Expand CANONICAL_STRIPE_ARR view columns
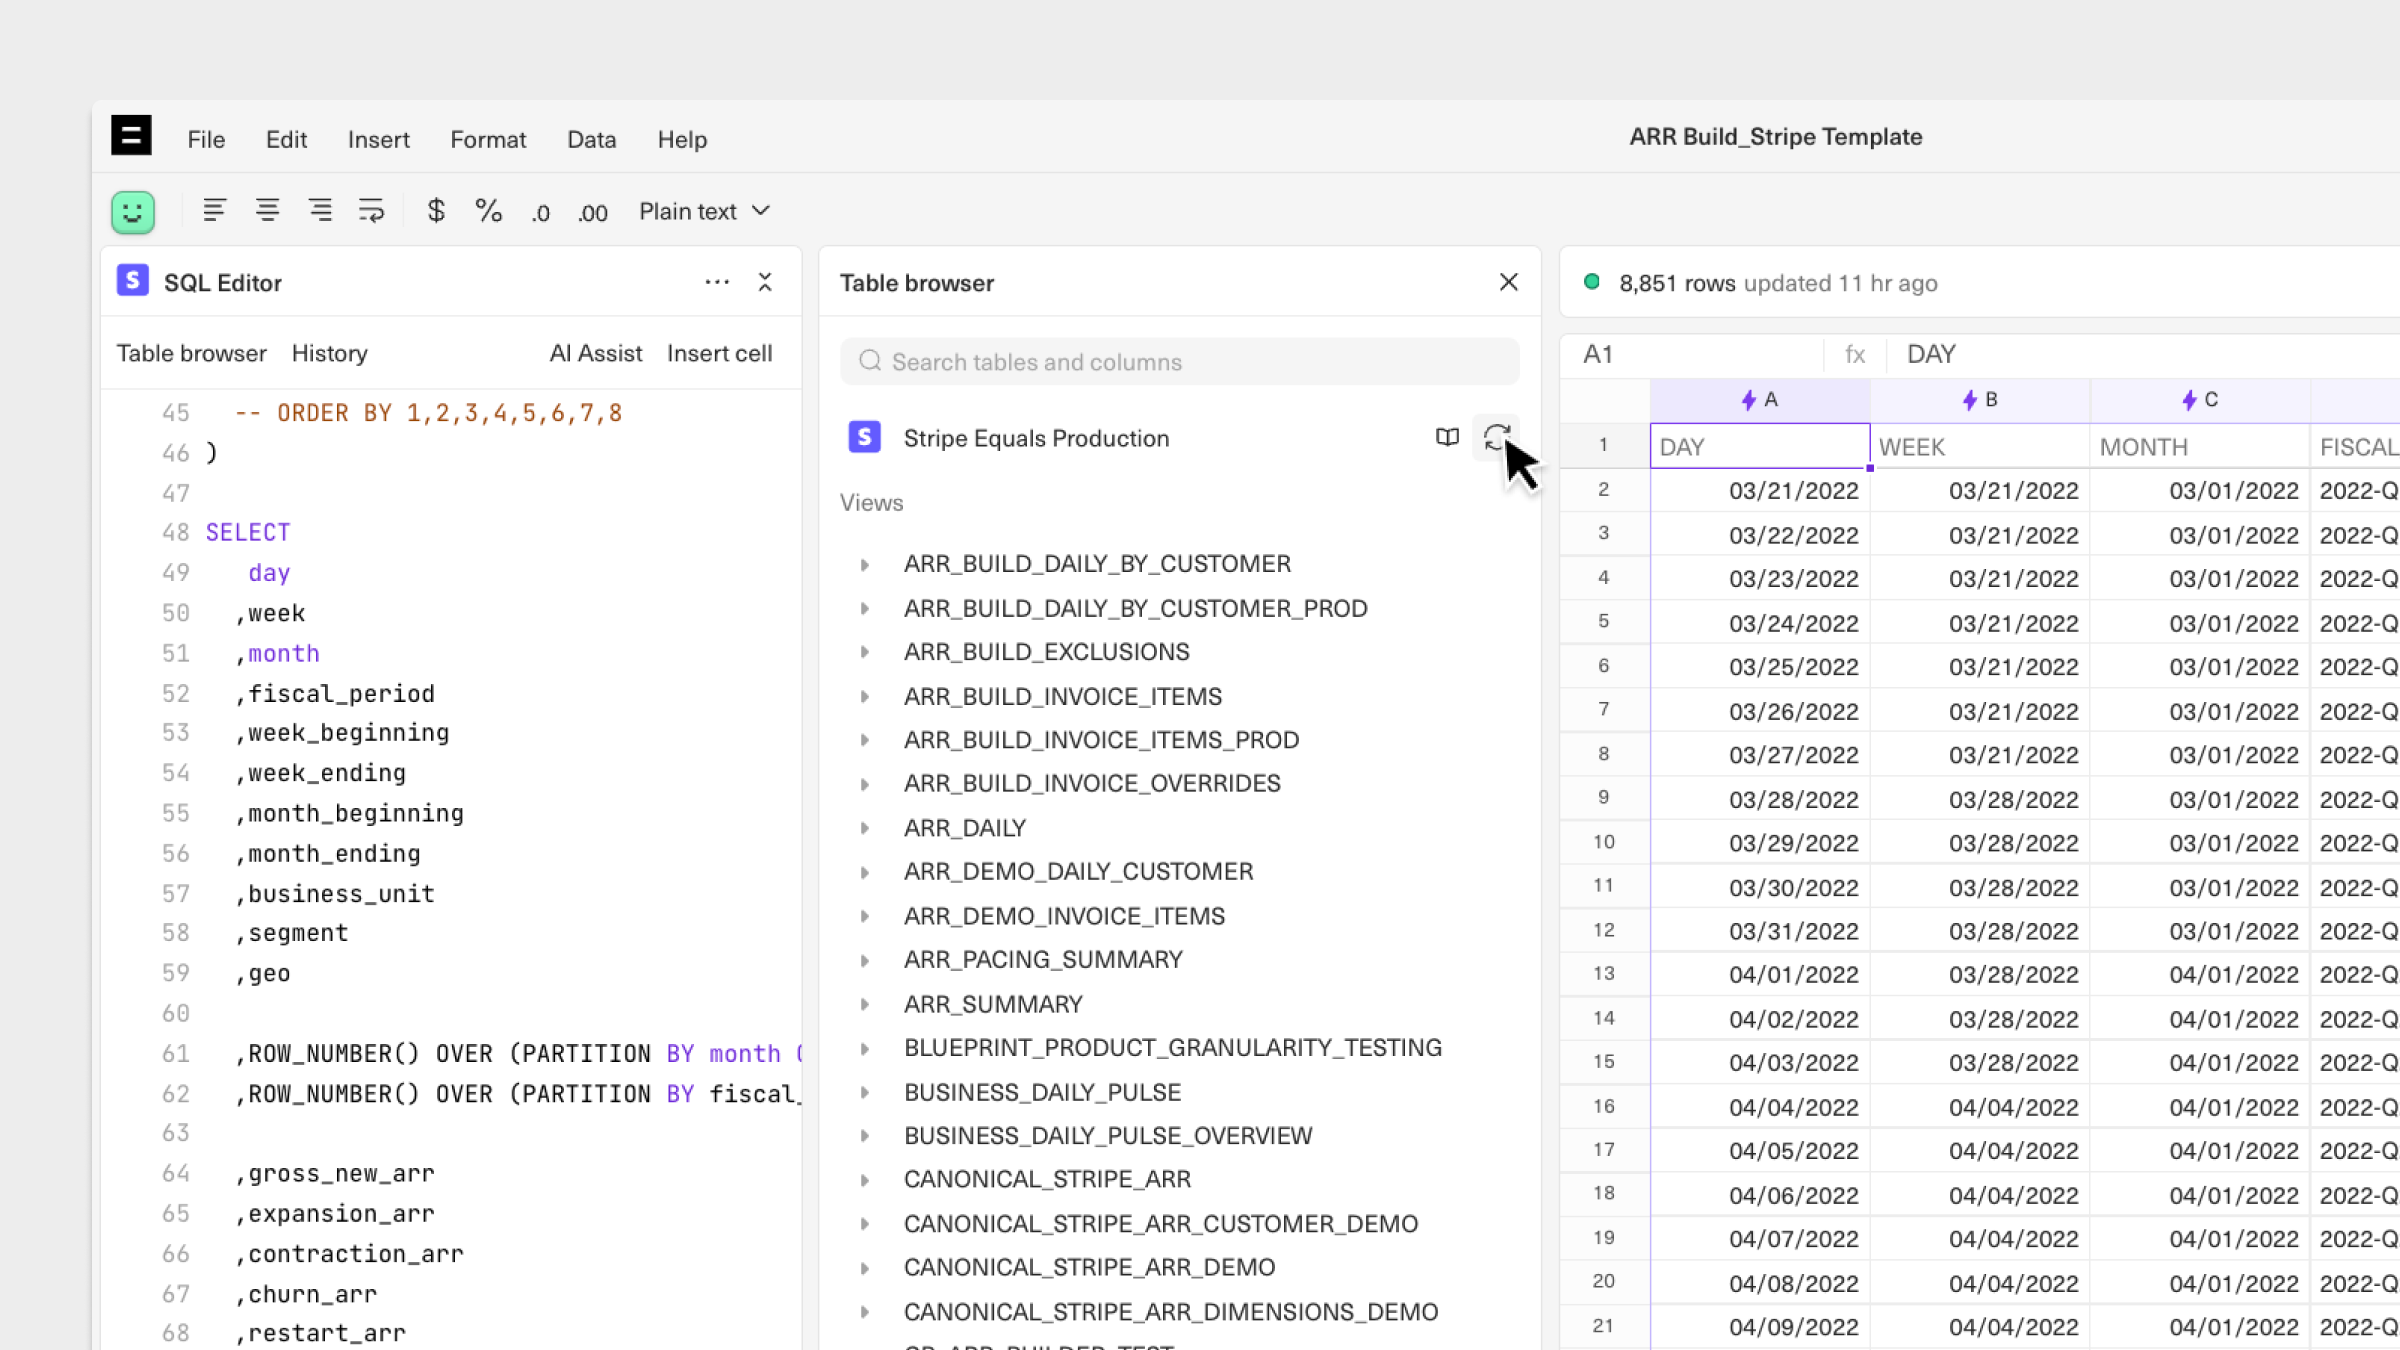The image size is (2400, 1350). (865, 1180)
